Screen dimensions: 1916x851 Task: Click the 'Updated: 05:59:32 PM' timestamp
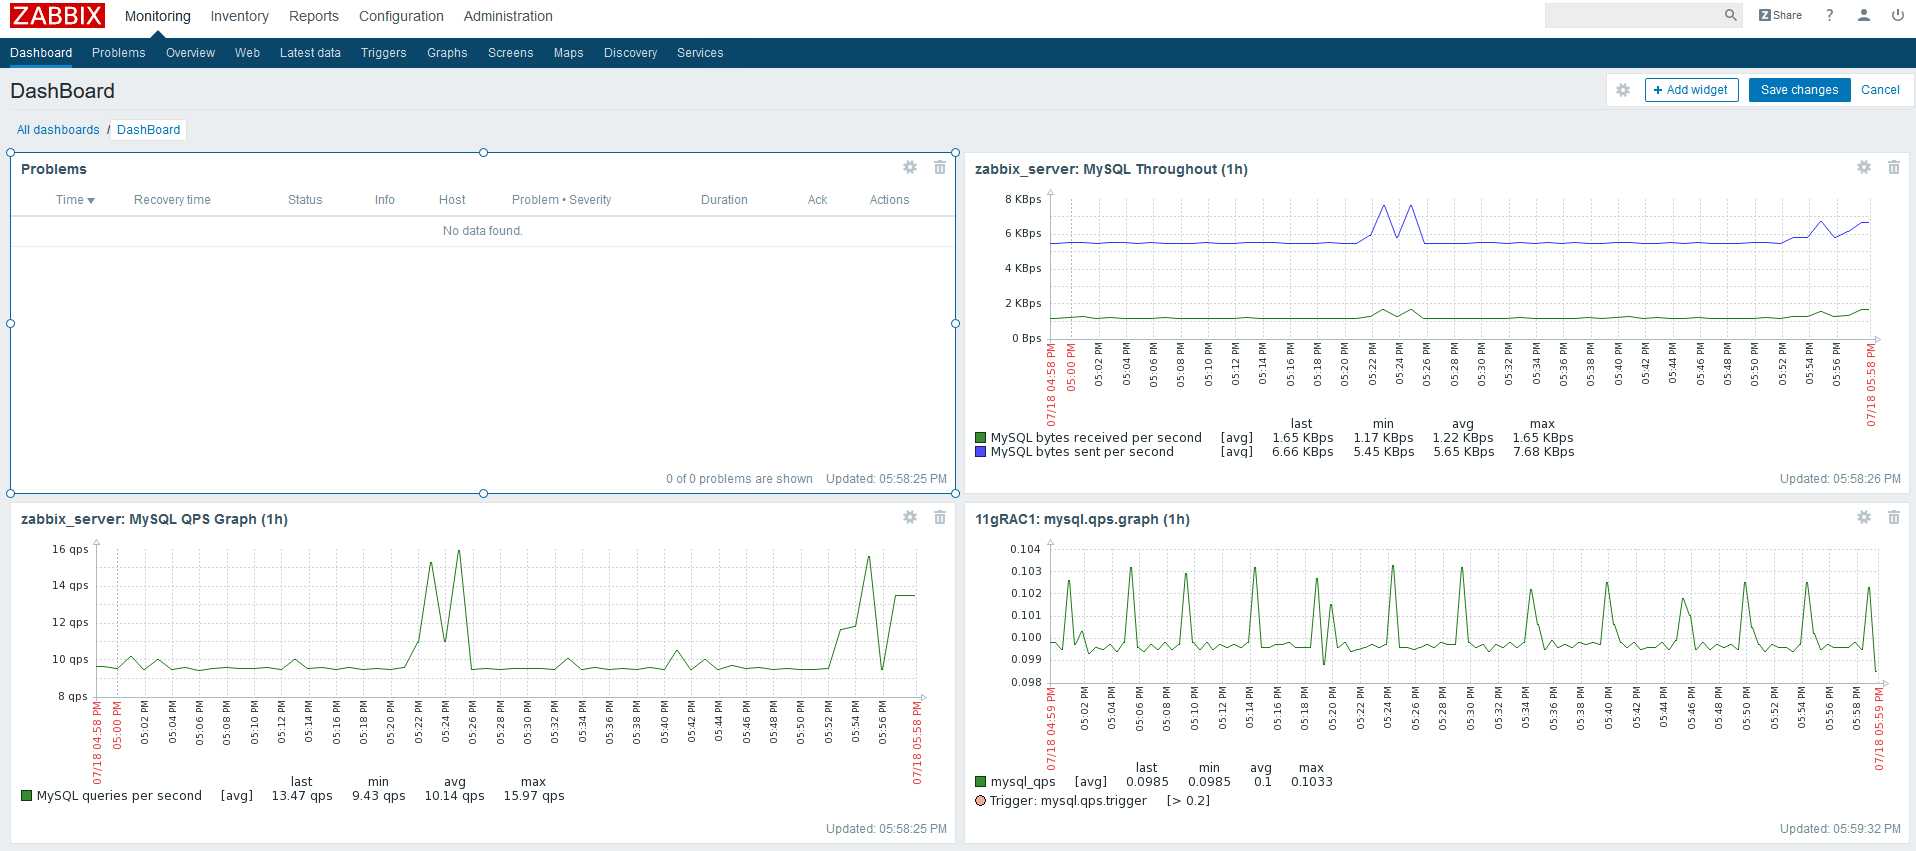click(x=1840, y=829)
